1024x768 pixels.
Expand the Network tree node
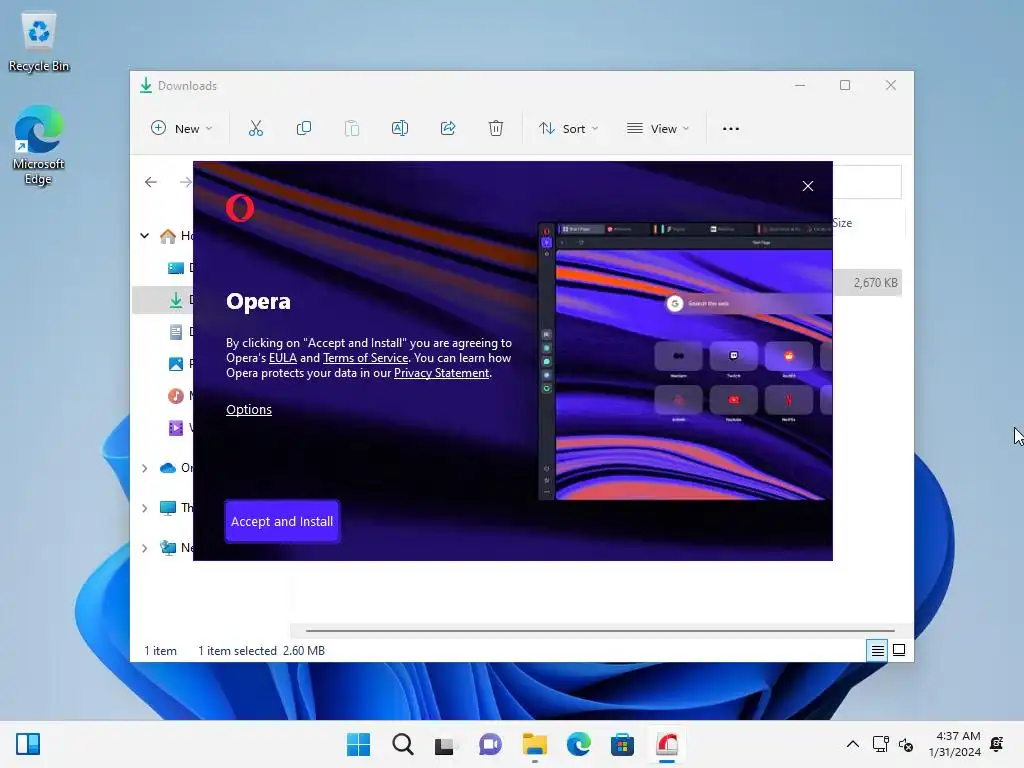(145, 548)
